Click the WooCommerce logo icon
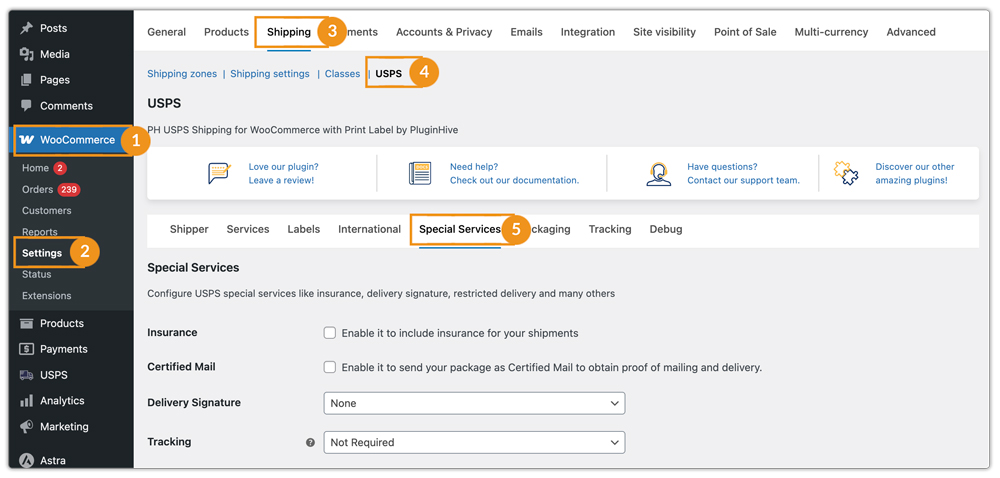The image size is (1000, 478). 27,140
